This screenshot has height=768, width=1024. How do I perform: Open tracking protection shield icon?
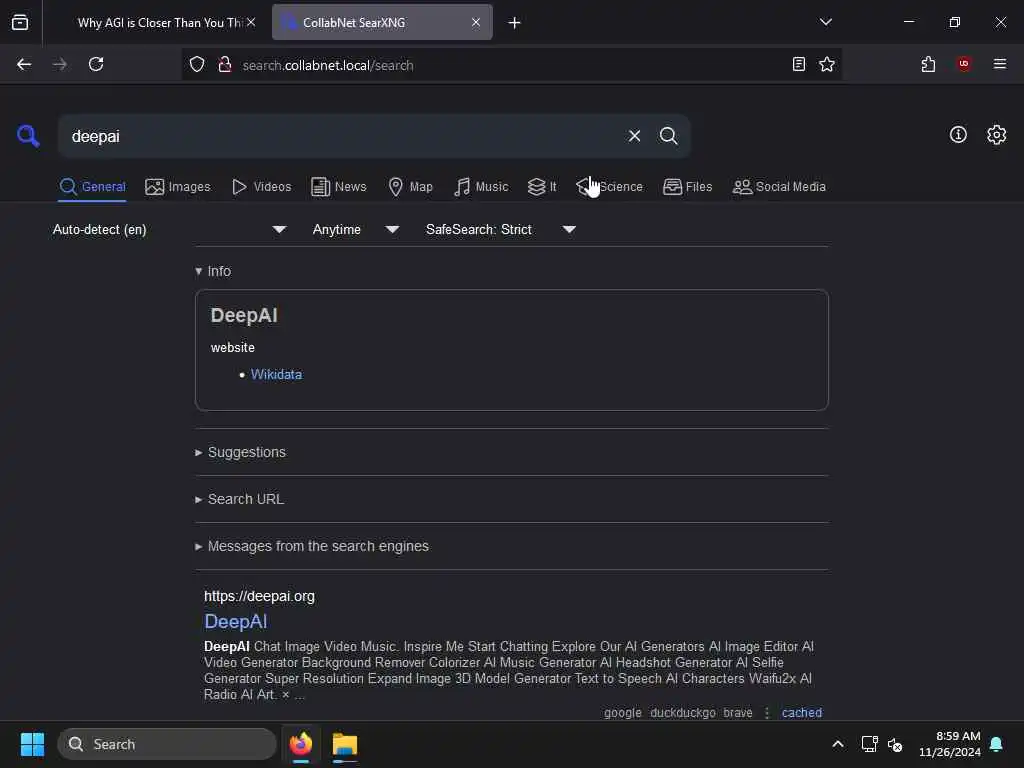pyautogui.click(x=197, y=64)
